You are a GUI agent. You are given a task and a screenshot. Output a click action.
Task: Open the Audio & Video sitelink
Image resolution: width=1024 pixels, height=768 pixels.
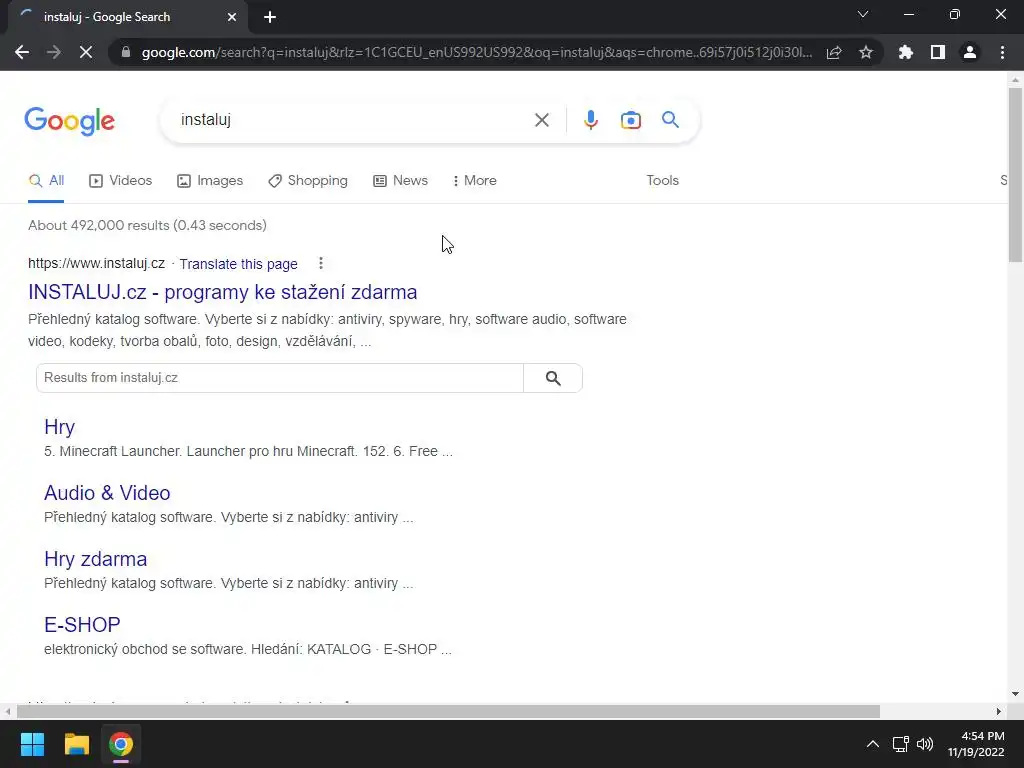[107, 493]
